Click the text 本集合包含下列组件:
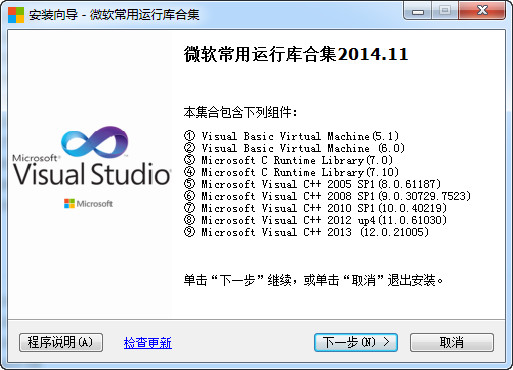This screenshot has height=370, width=513. click(240, 112)
